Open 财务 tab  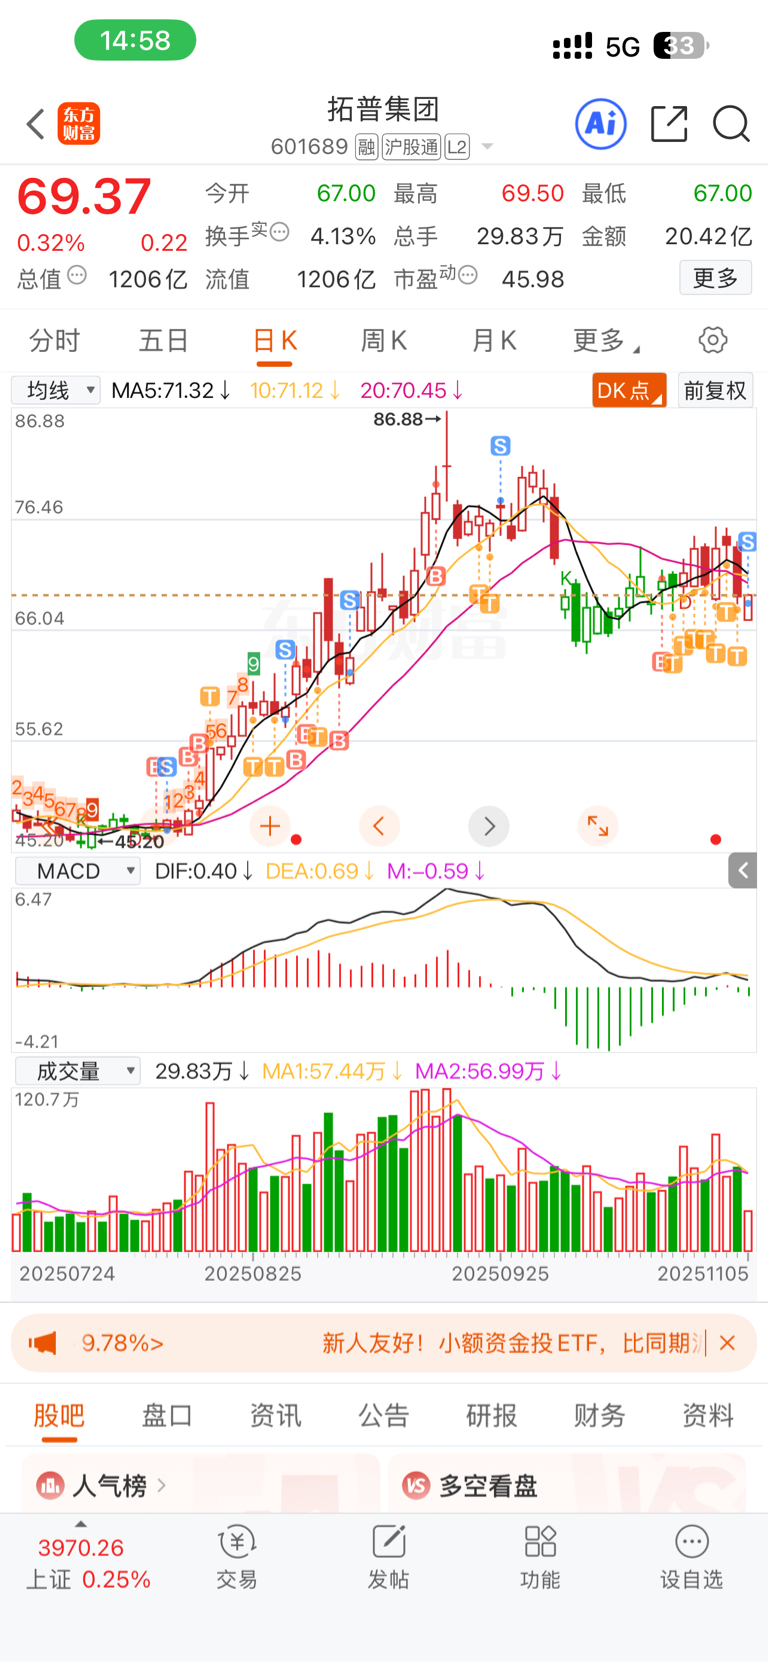coord(599,1415)
